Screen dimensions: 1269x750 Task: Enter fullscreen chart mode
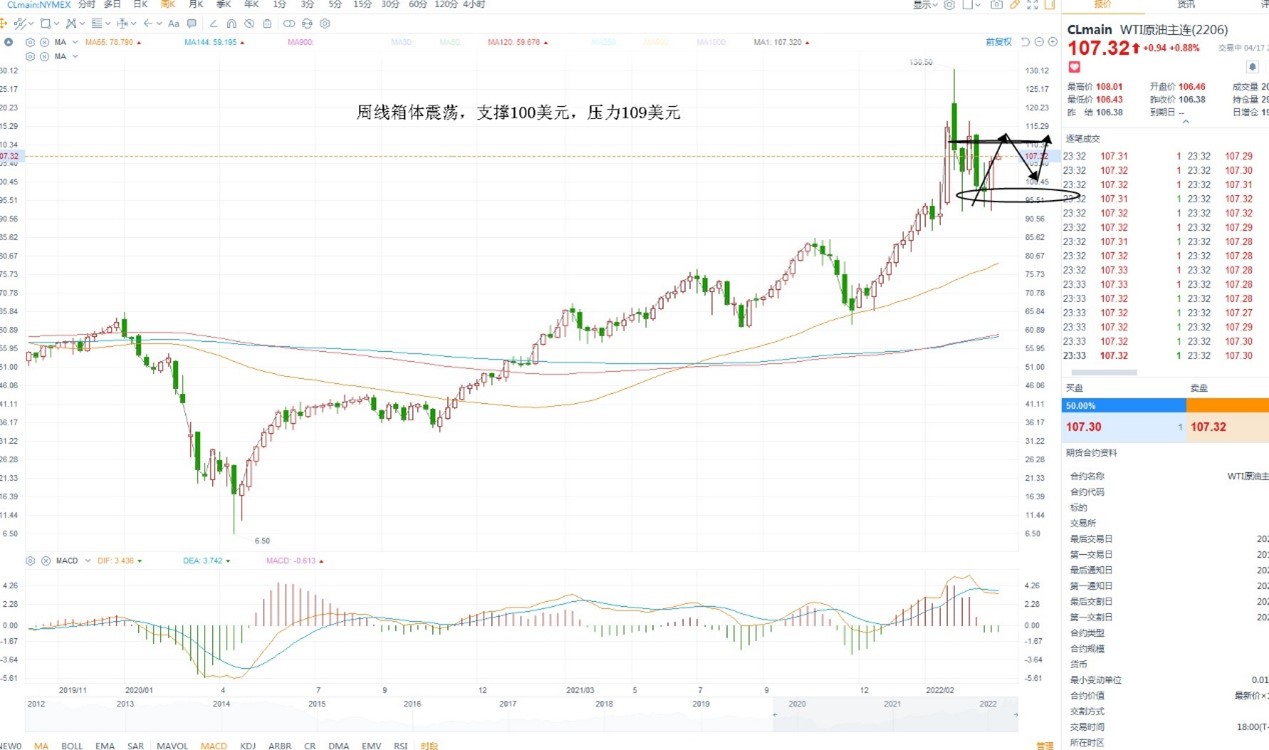pyautogui.click(x=1032, y=5)
